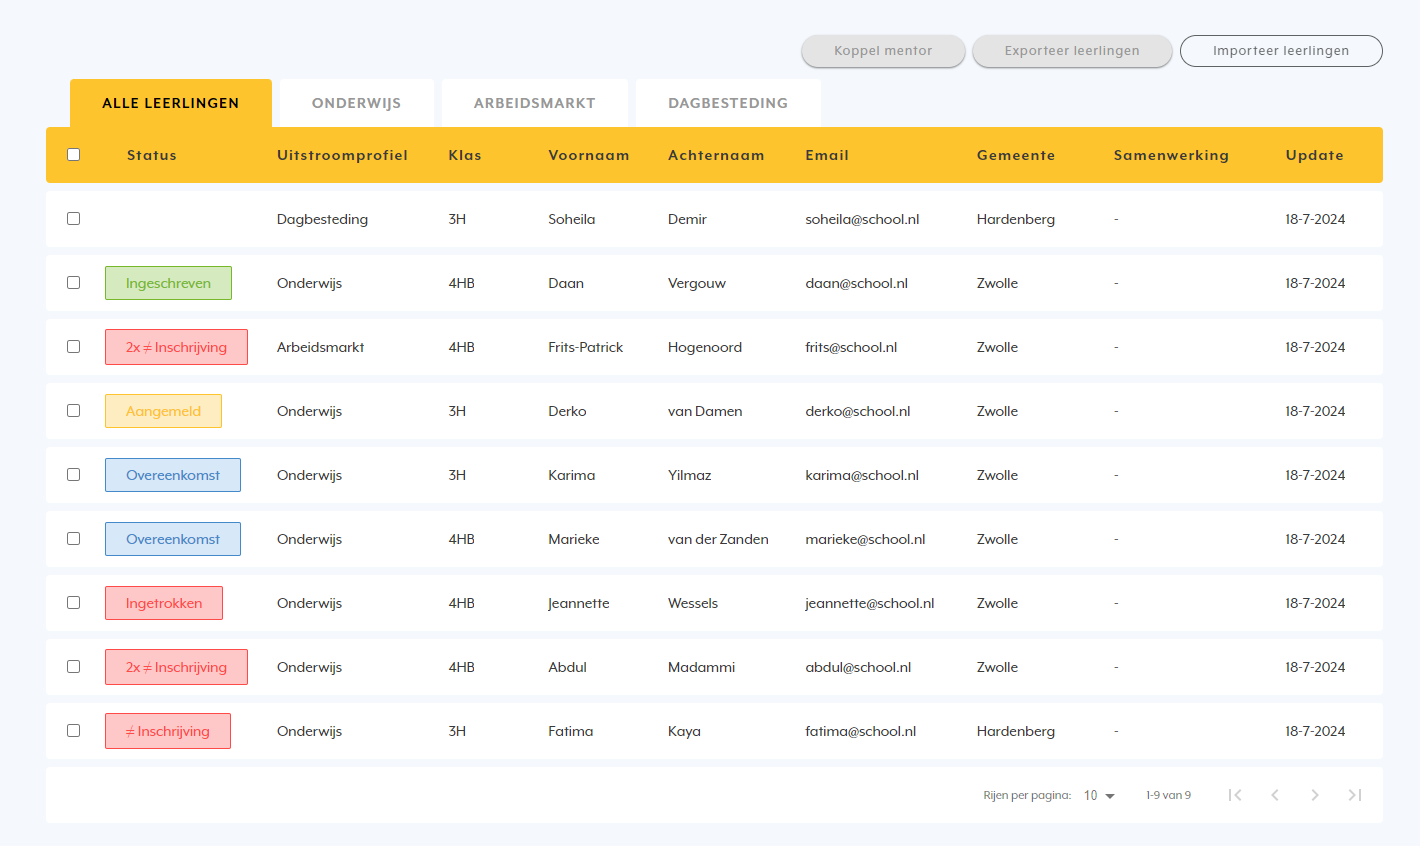Select Fatima Kaya's row checkbox
This screenshot has width=1420, height=846.
tap(73, 731)
